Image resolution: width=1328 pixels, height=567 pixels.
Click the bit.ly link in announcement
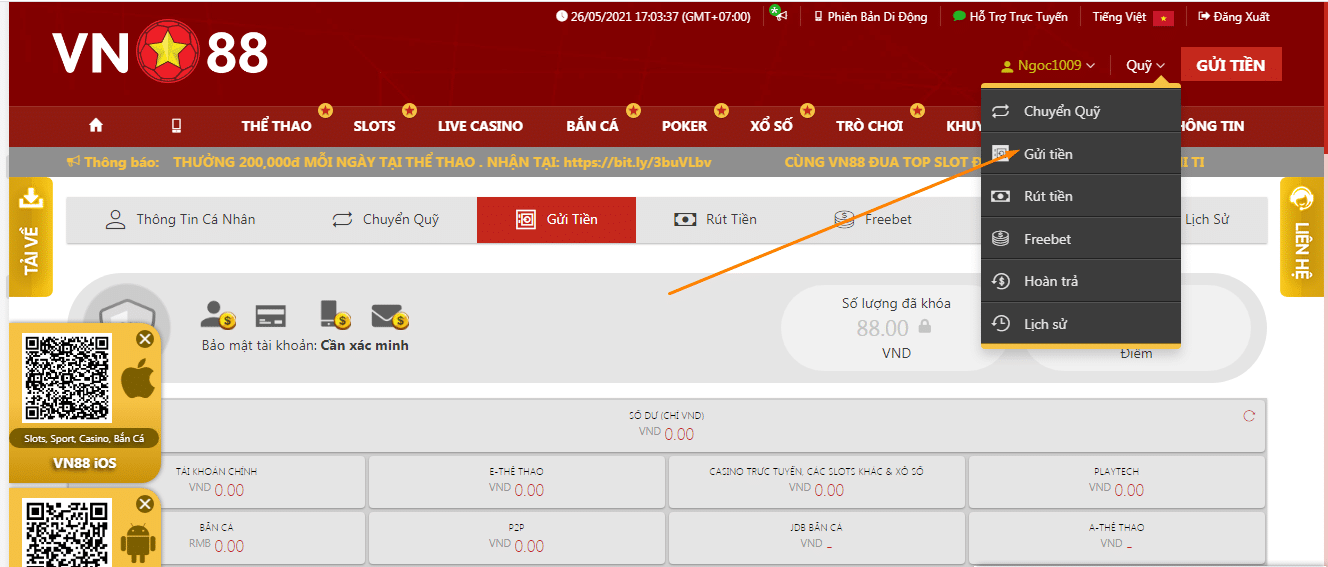[x=637, y=161]
